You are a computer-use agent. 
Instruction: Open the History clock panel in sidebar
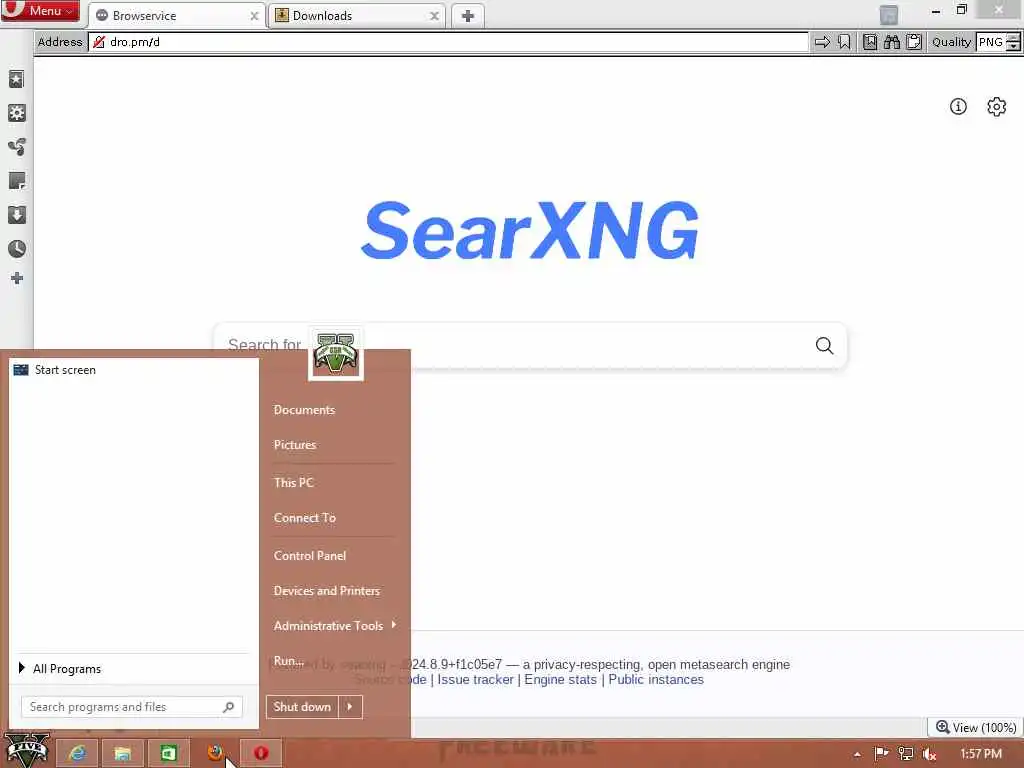click(17, 248)
